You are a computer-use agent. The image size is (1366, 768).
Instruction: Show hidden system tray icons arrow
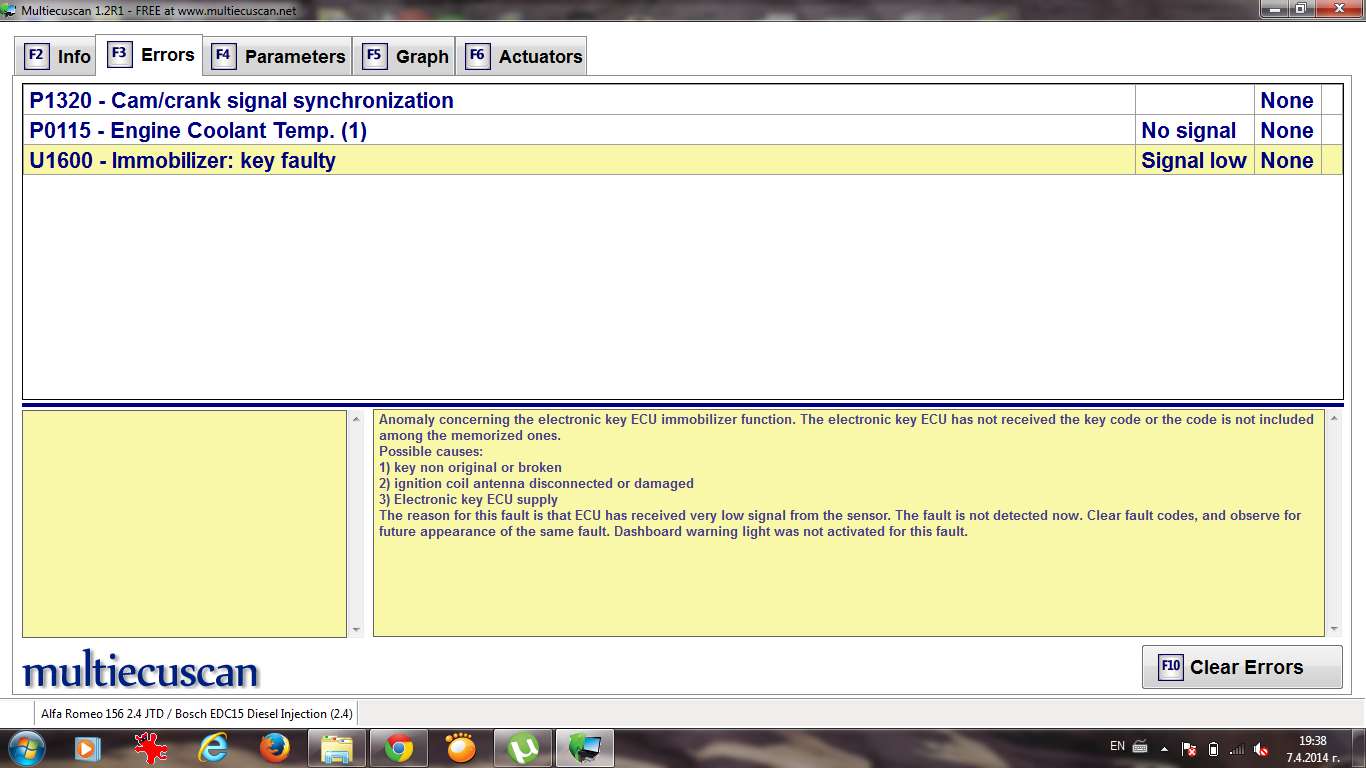click(1164, 748)
